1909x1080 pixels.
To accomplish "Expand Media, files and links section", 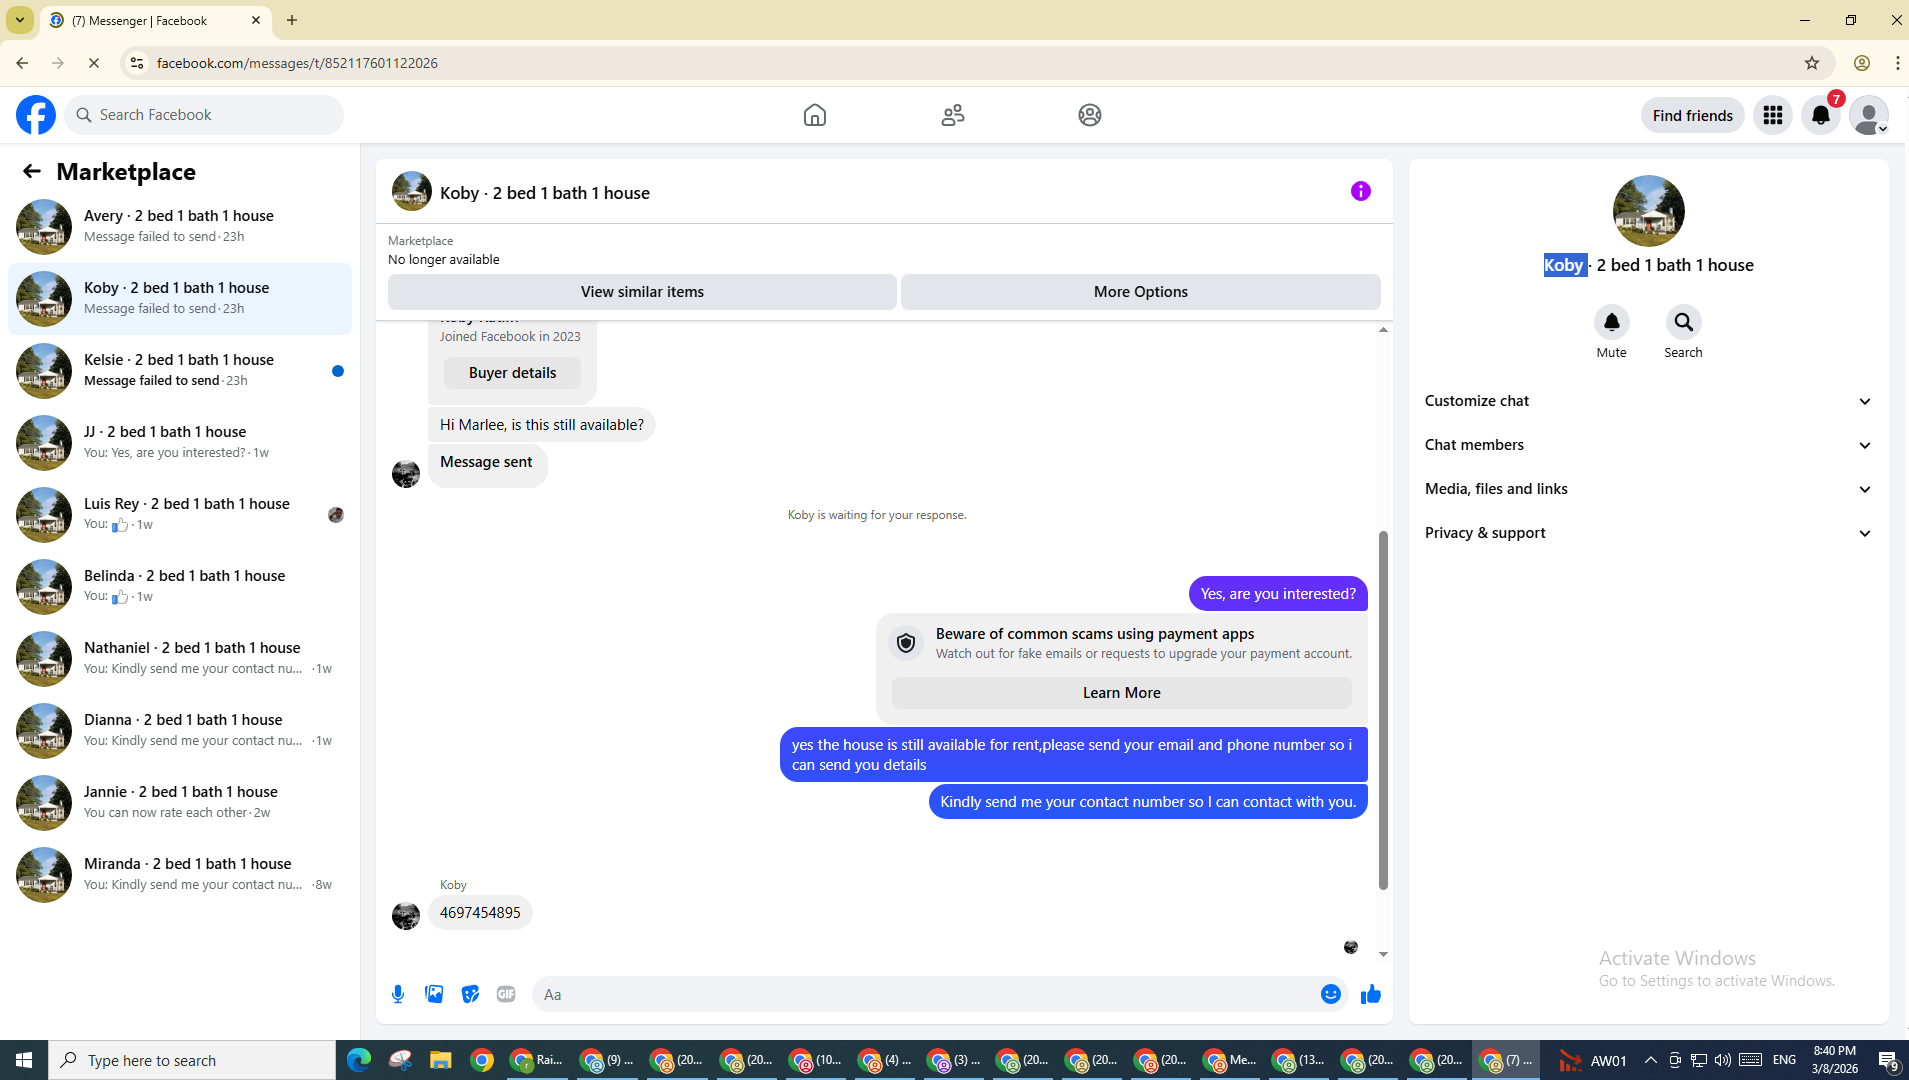I will coord(1648,489).
